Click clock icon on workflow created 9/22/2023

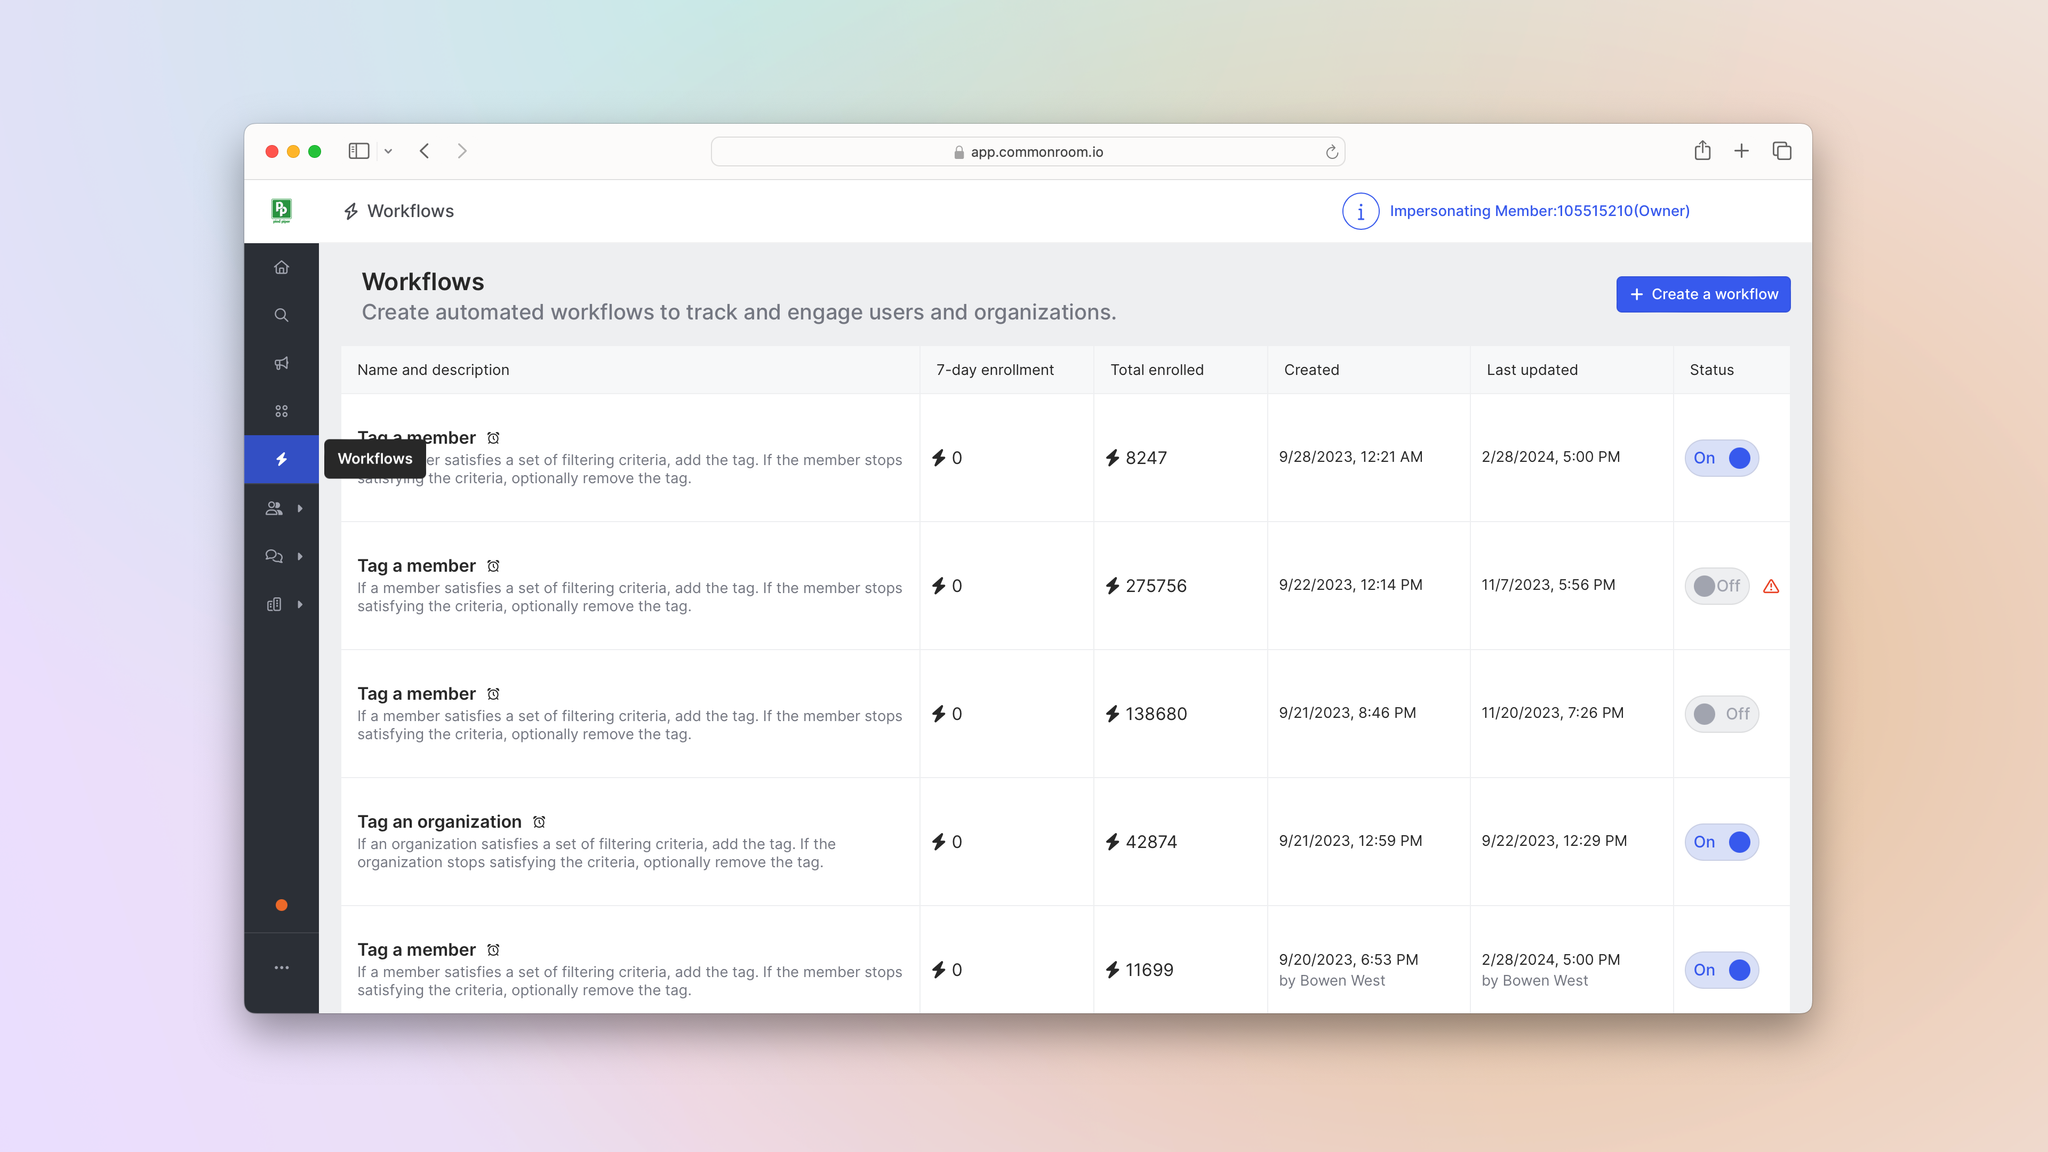click(493, 566)
